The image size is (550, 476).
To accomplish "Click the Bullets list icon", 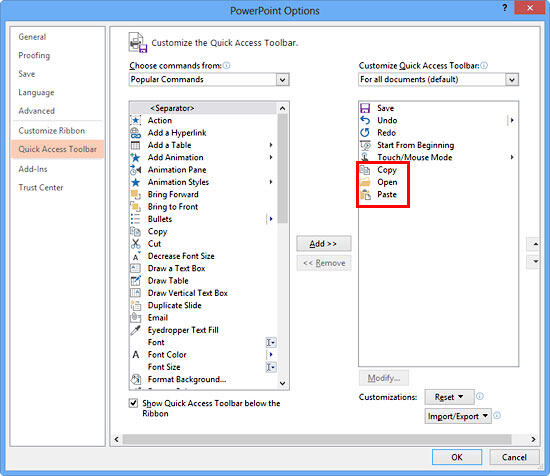I will (x=135, y=219).
